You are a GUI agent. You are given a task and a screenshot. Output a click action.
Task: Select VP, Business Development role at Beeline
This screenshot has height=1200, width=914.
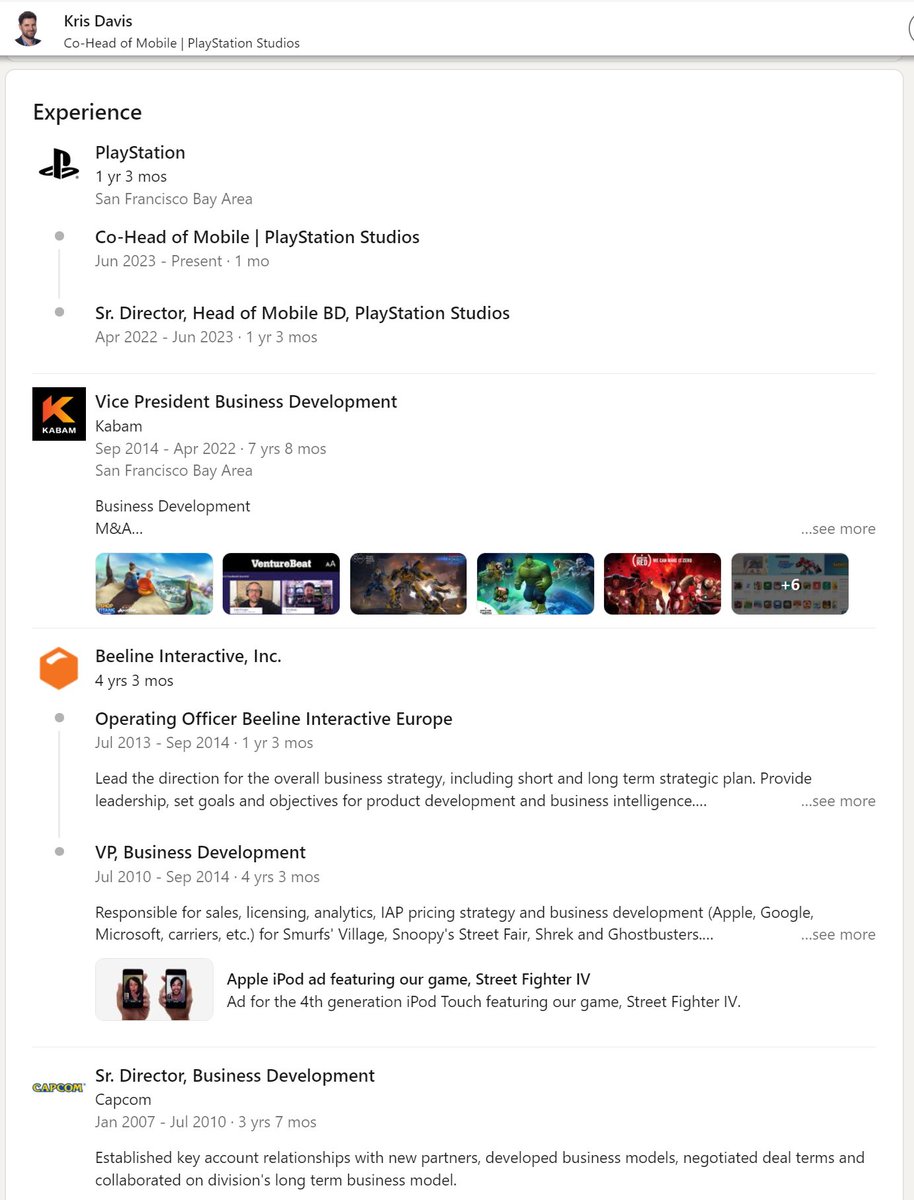tap(200, 853)
